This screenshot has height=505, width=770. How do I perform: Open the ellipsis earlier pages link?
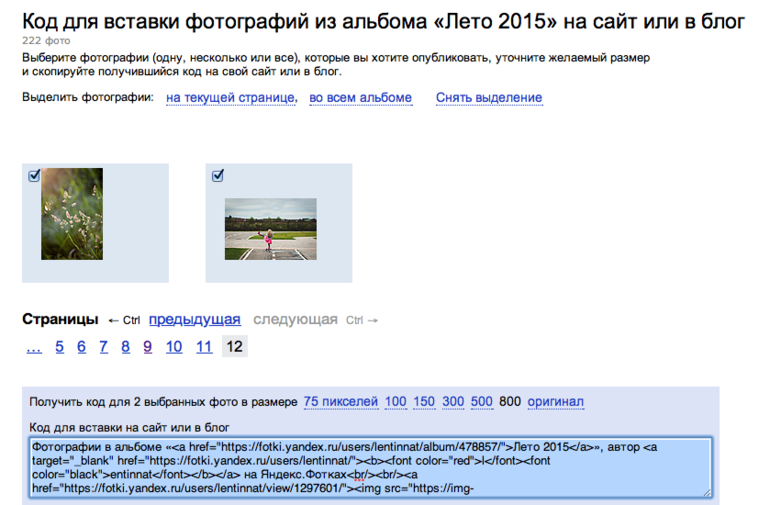tap(34, 347)
